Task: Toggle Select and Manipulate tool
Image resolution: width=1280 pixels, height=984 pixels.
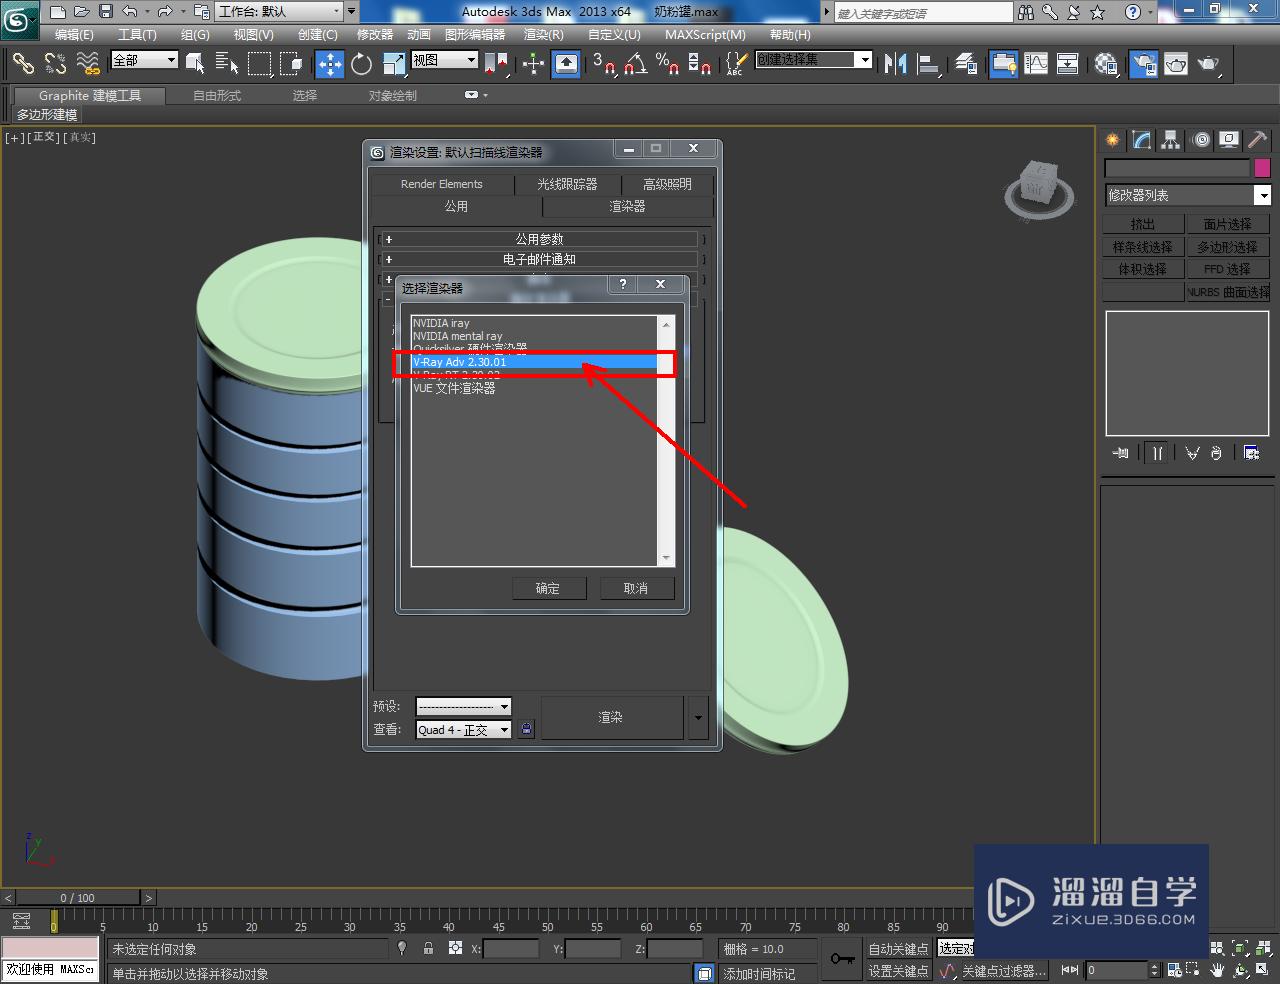Action: 533,64
